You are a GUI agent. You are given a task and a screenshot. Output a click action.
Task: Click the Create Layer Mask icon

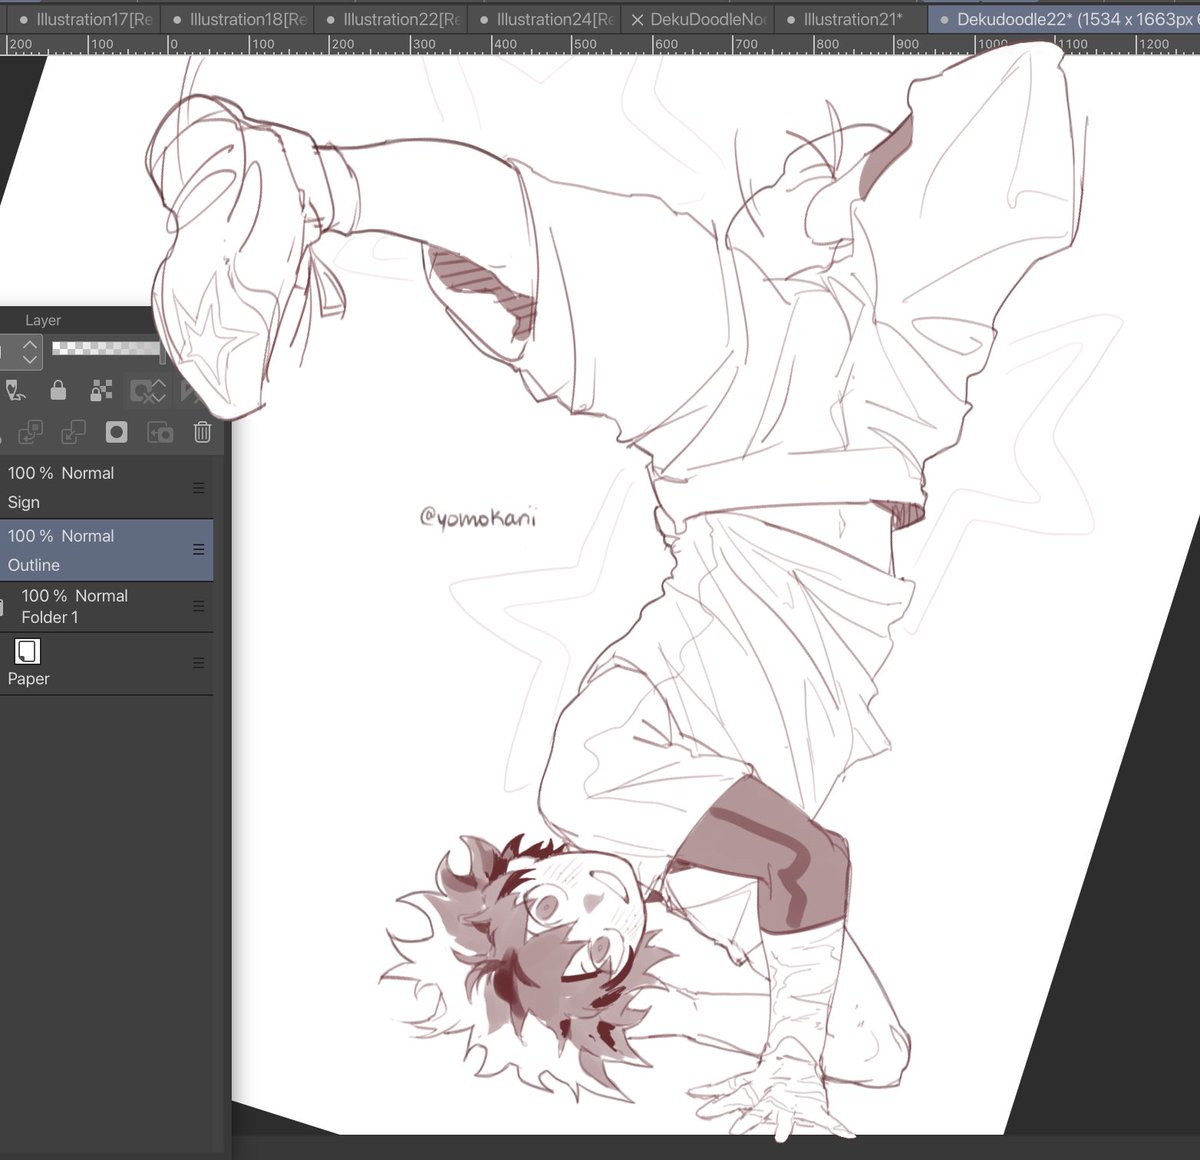pyautogui.click(x=117, y=432)
